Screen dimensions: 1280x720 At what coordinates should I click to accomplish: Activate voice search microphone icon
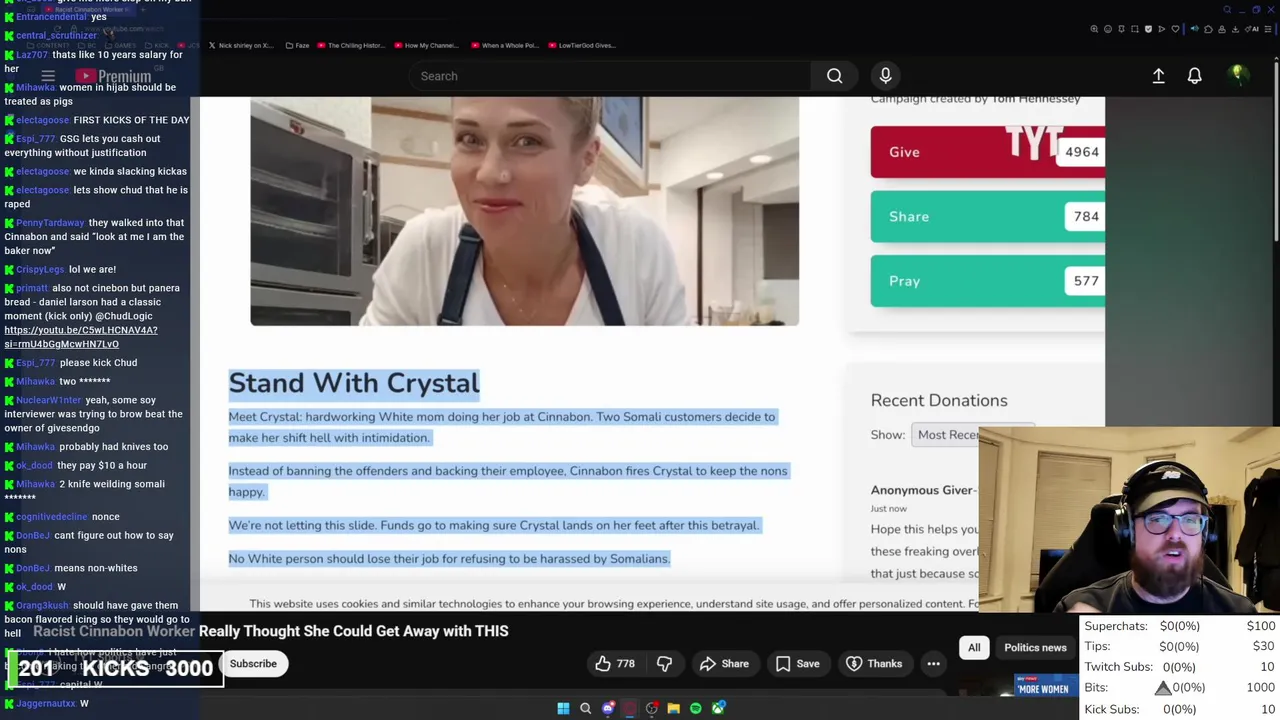pyautogui.click(x=885, y=76)
